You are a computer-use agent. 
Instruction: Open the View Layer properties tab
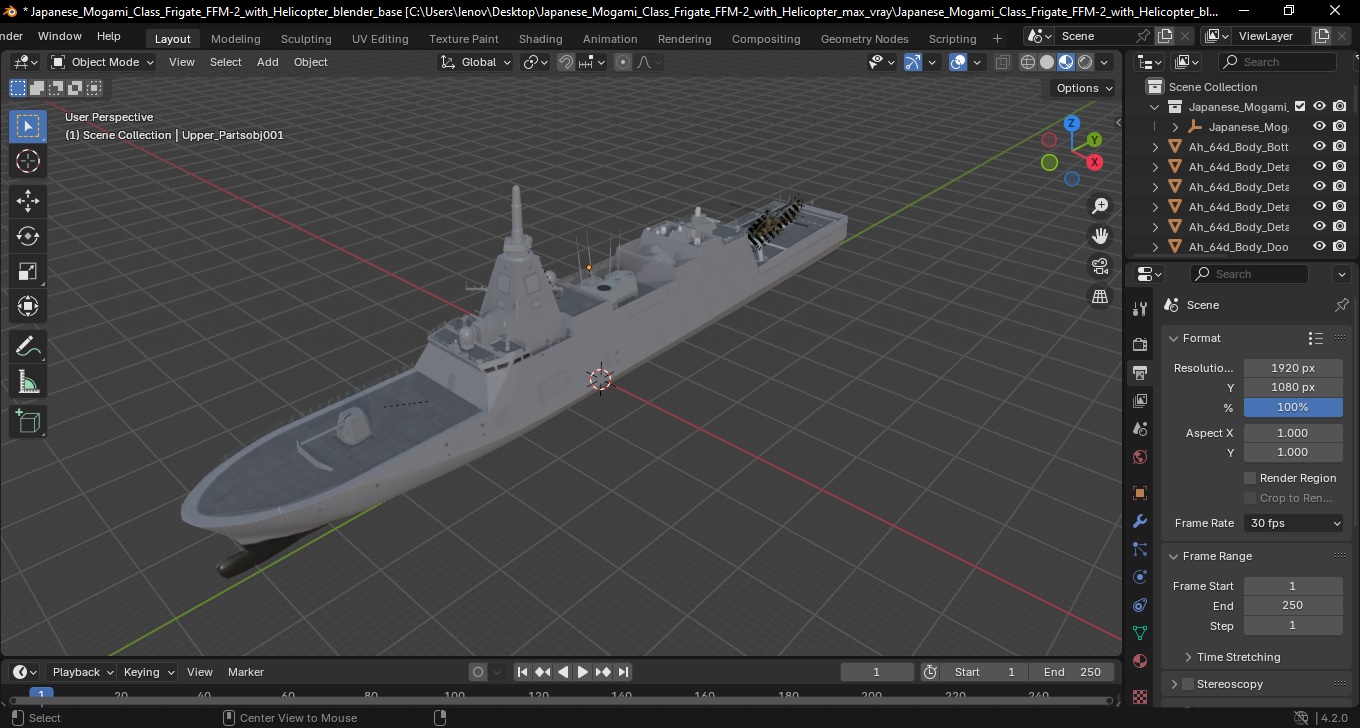click(x=1140, y=401)
